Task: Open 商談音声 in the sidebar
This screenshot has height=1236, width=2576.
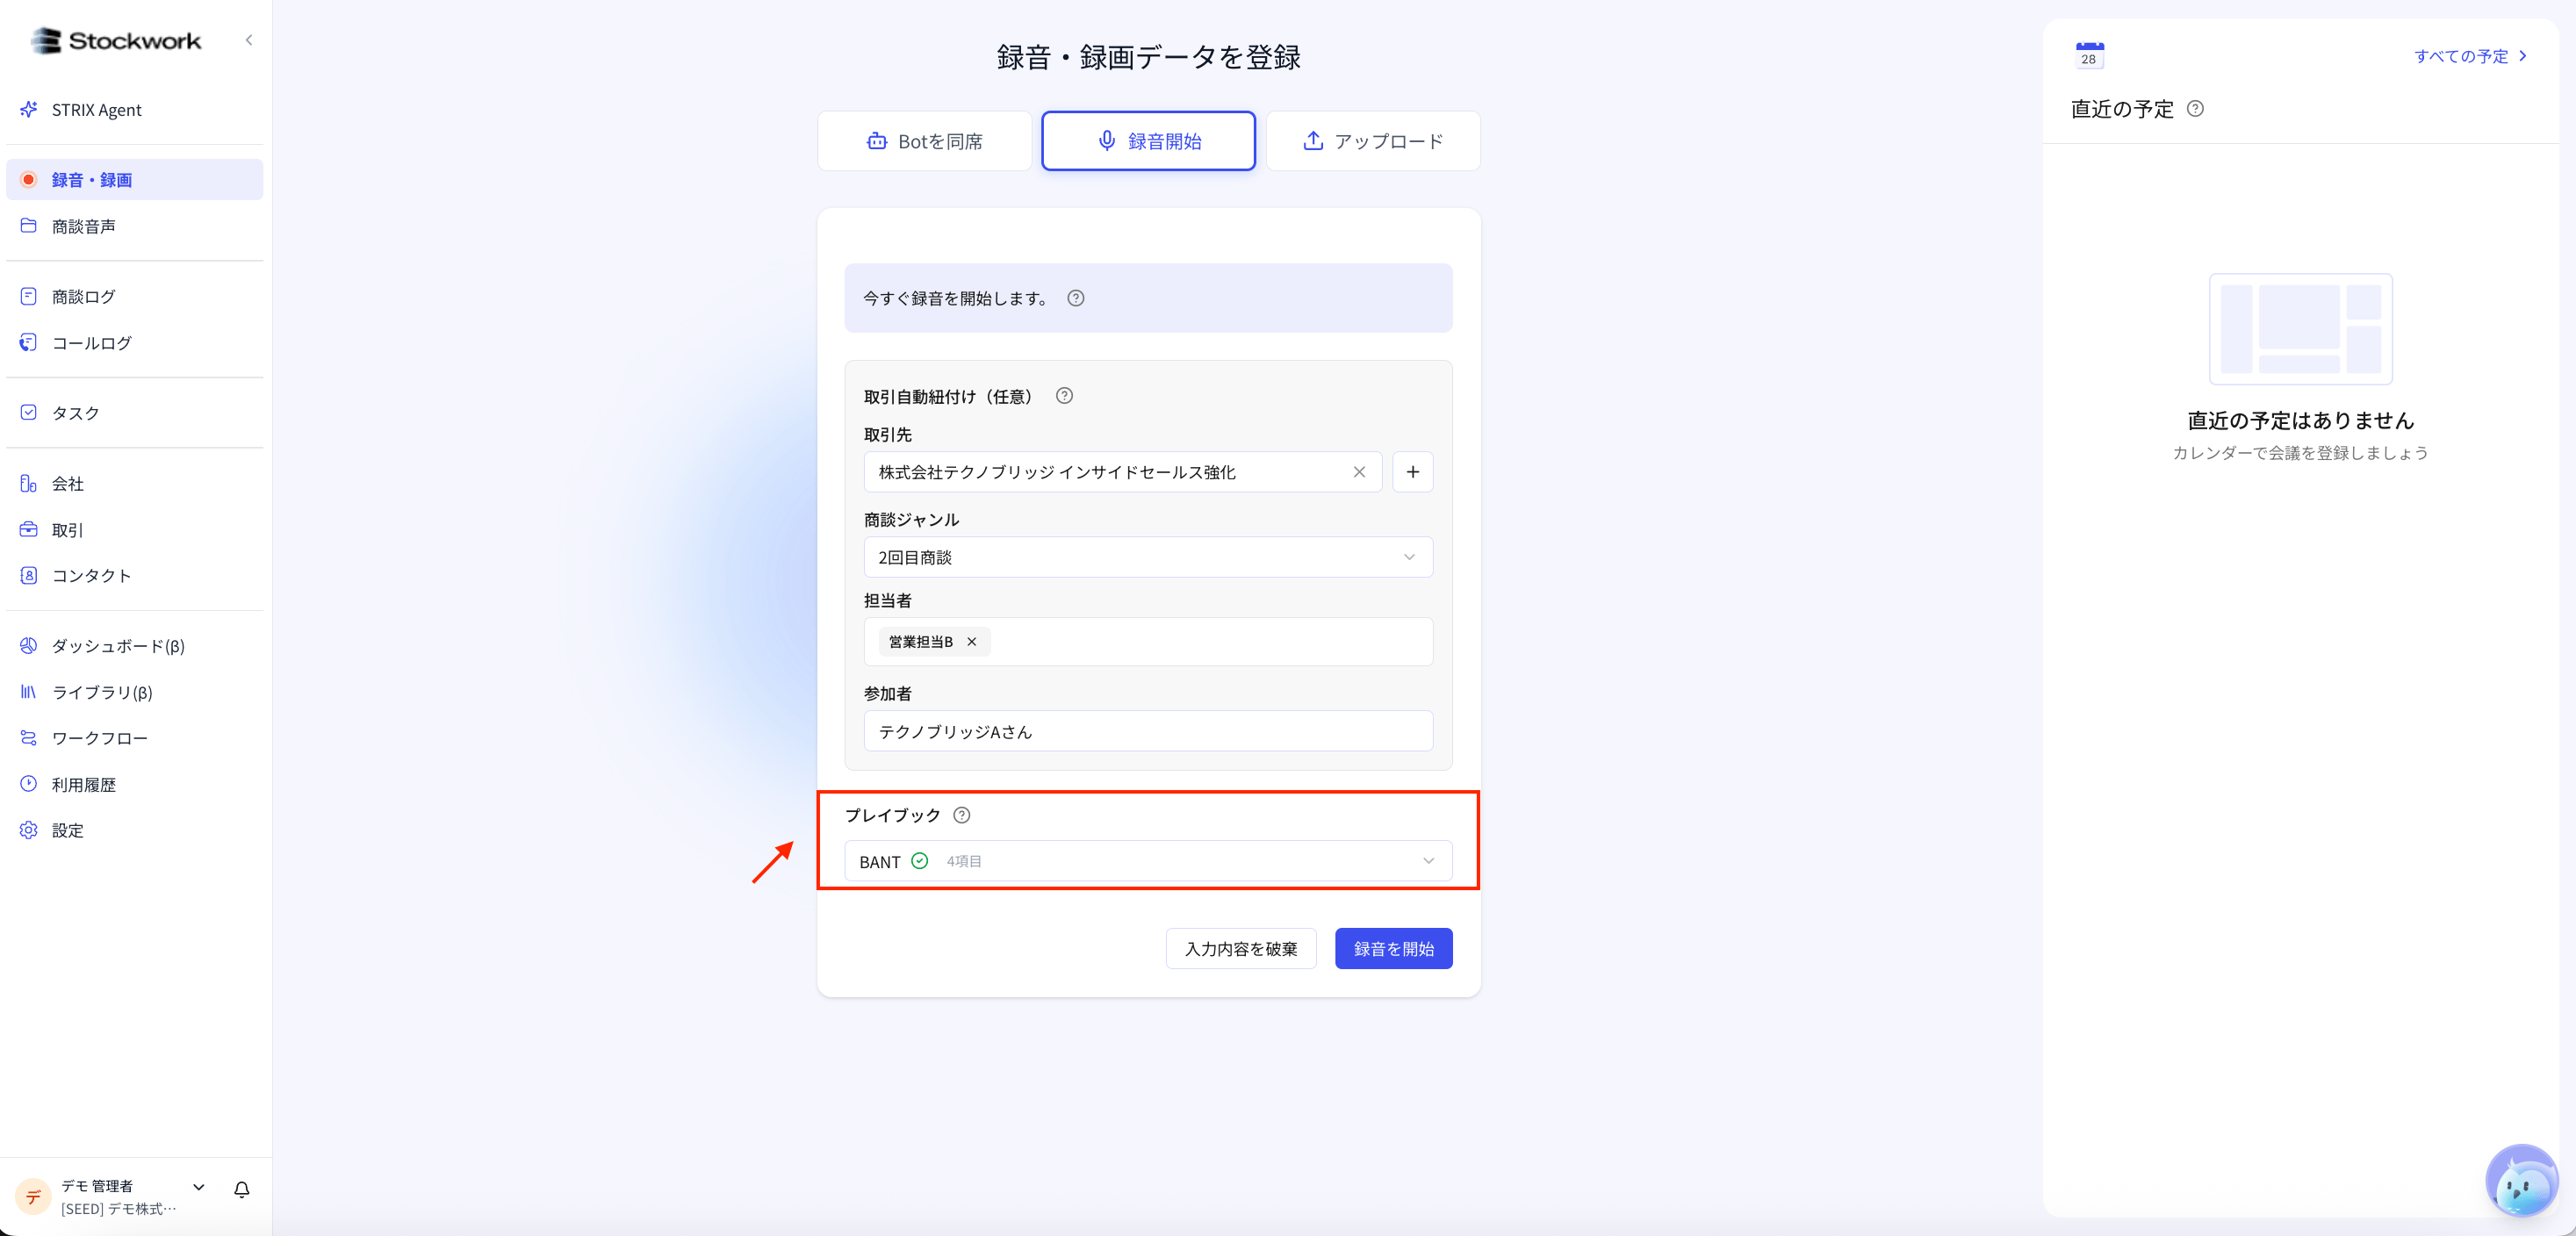Action: point(135,226)
